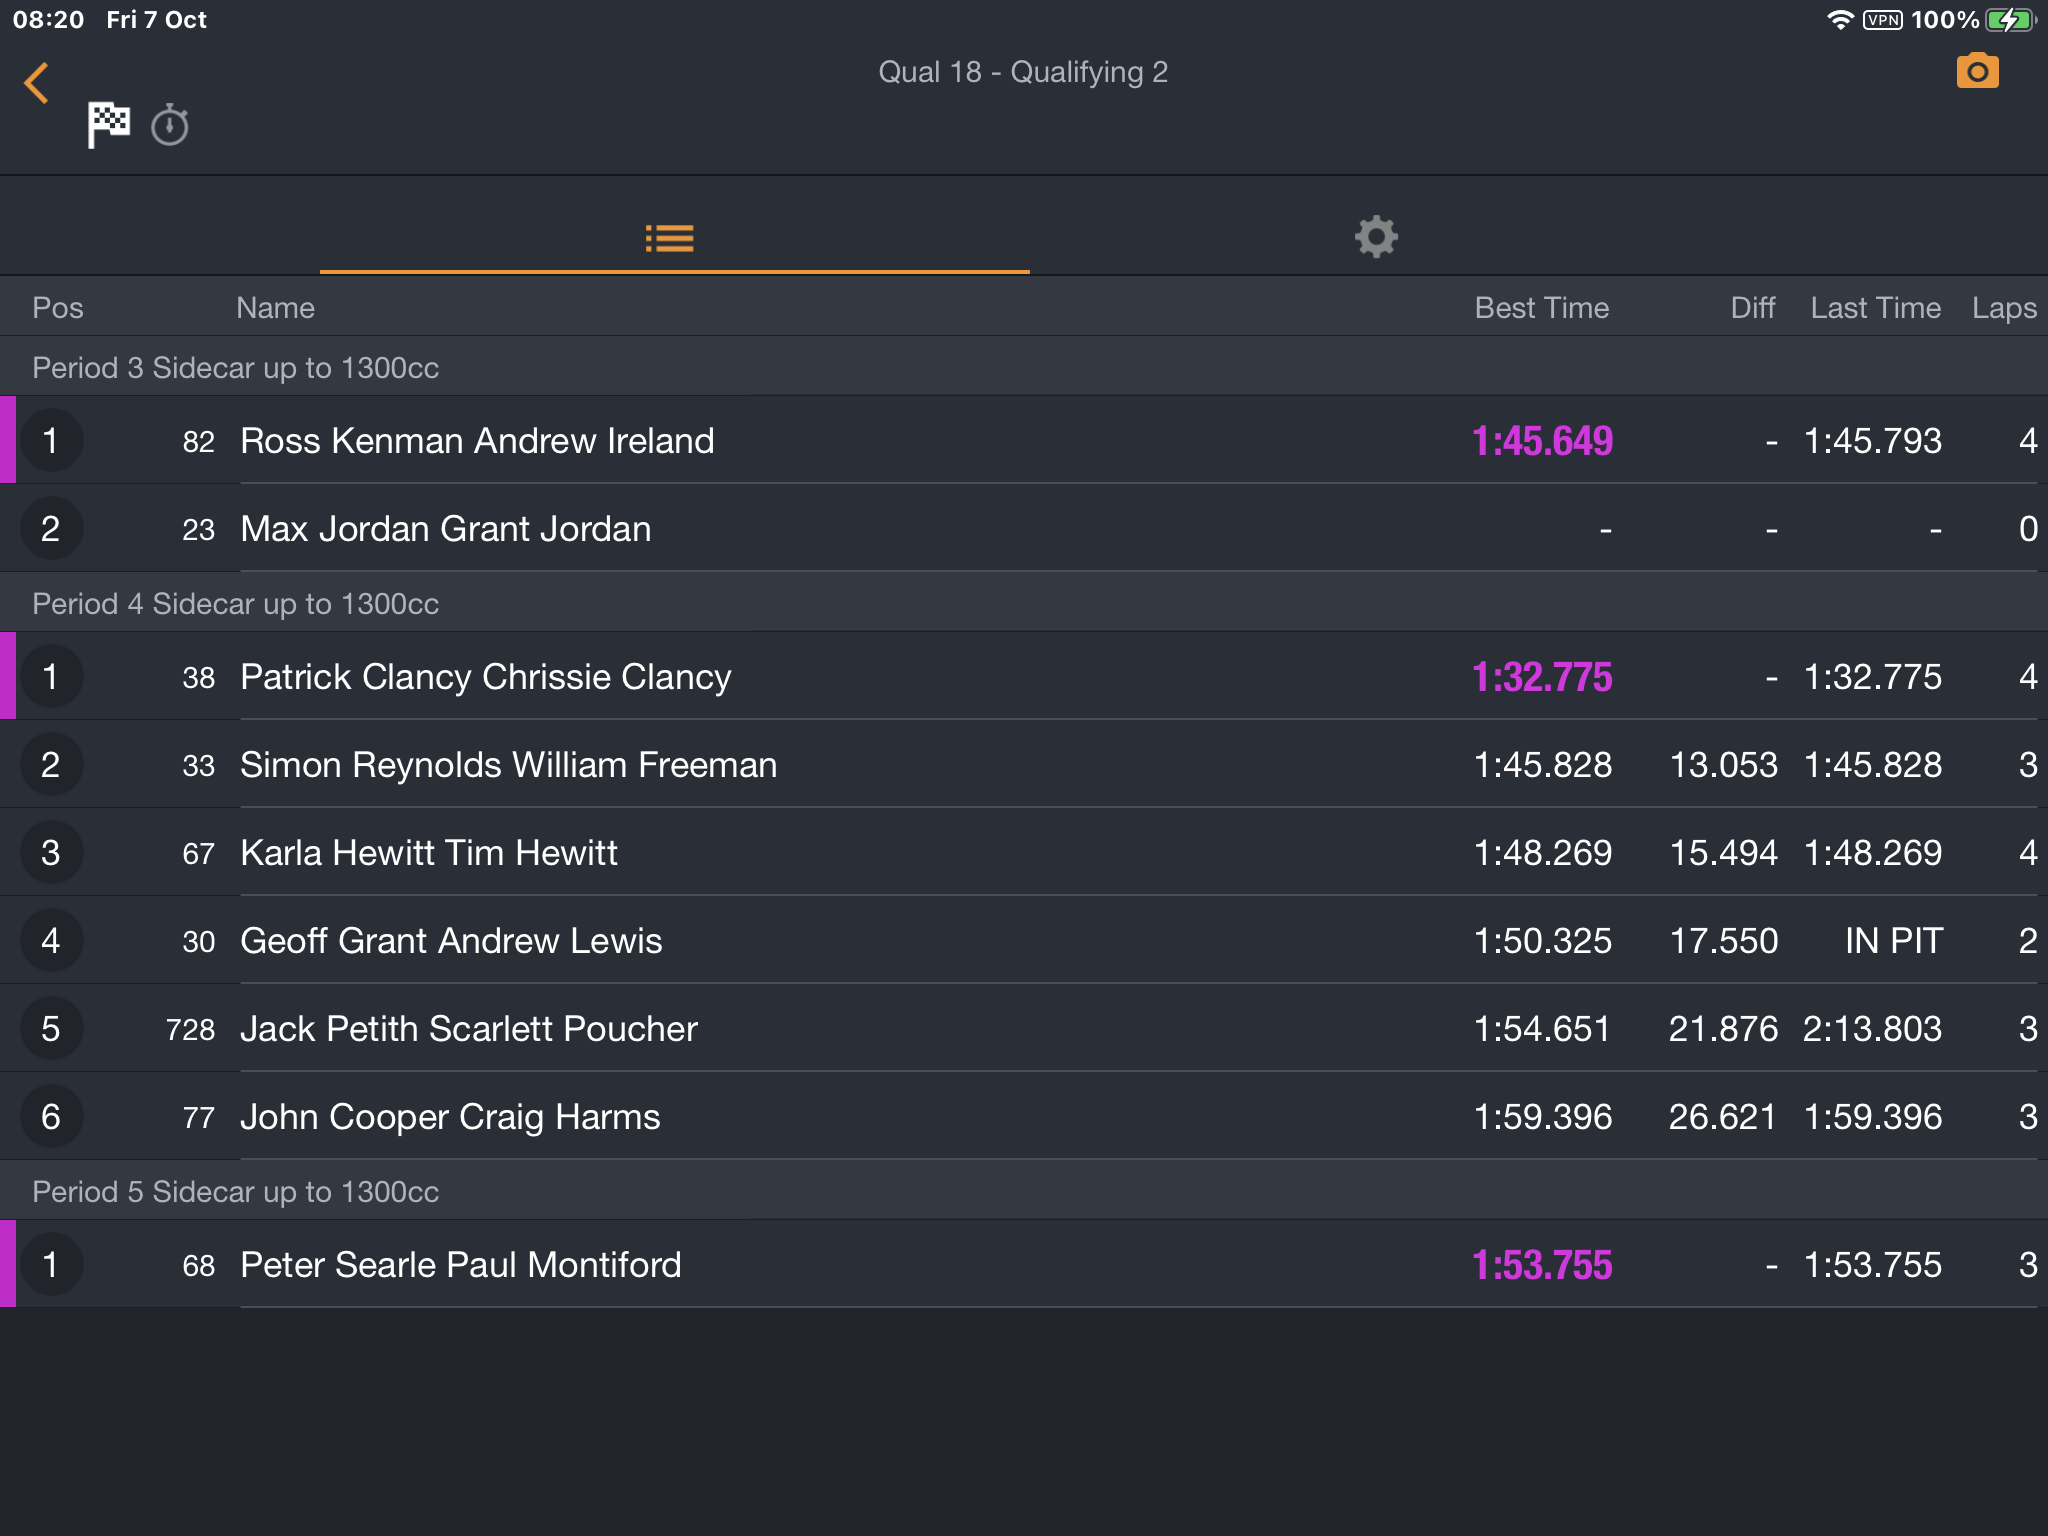
Task: Tap the orange back arrow
Action: pyautogui.click(x=36, y=83)
